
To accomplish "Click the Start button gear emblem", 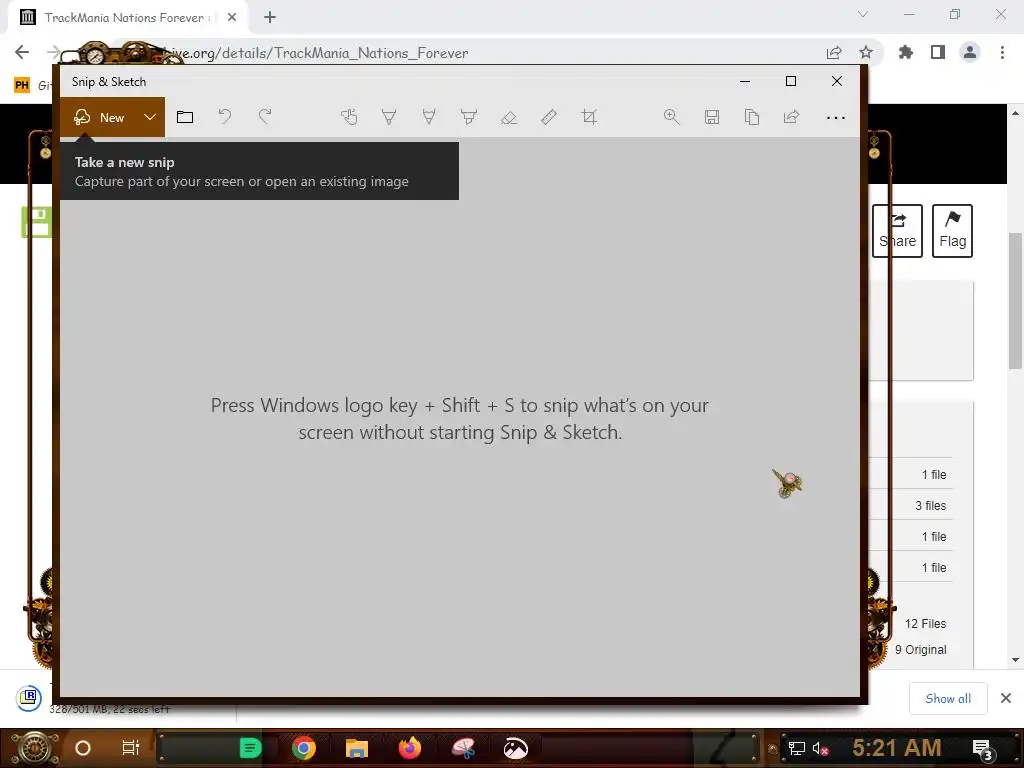I will click(36, 748).
